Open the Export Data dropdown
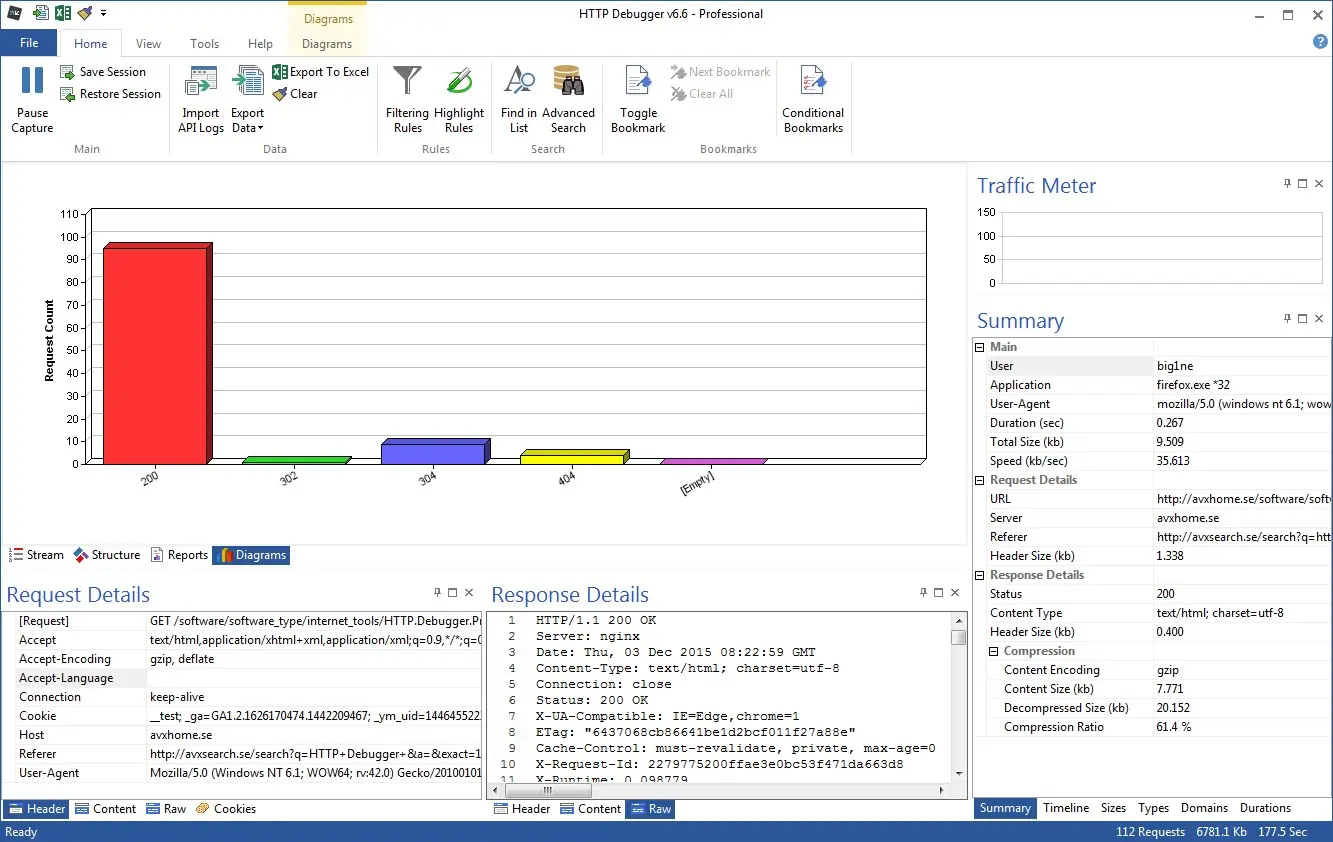 [247, 120]
